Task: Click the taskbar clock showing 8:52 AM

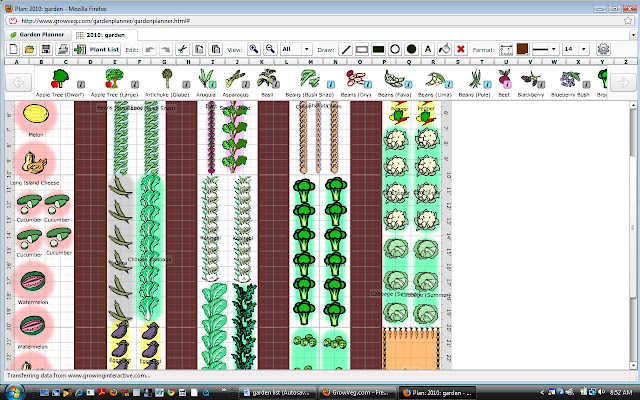Action: (621, 393)
